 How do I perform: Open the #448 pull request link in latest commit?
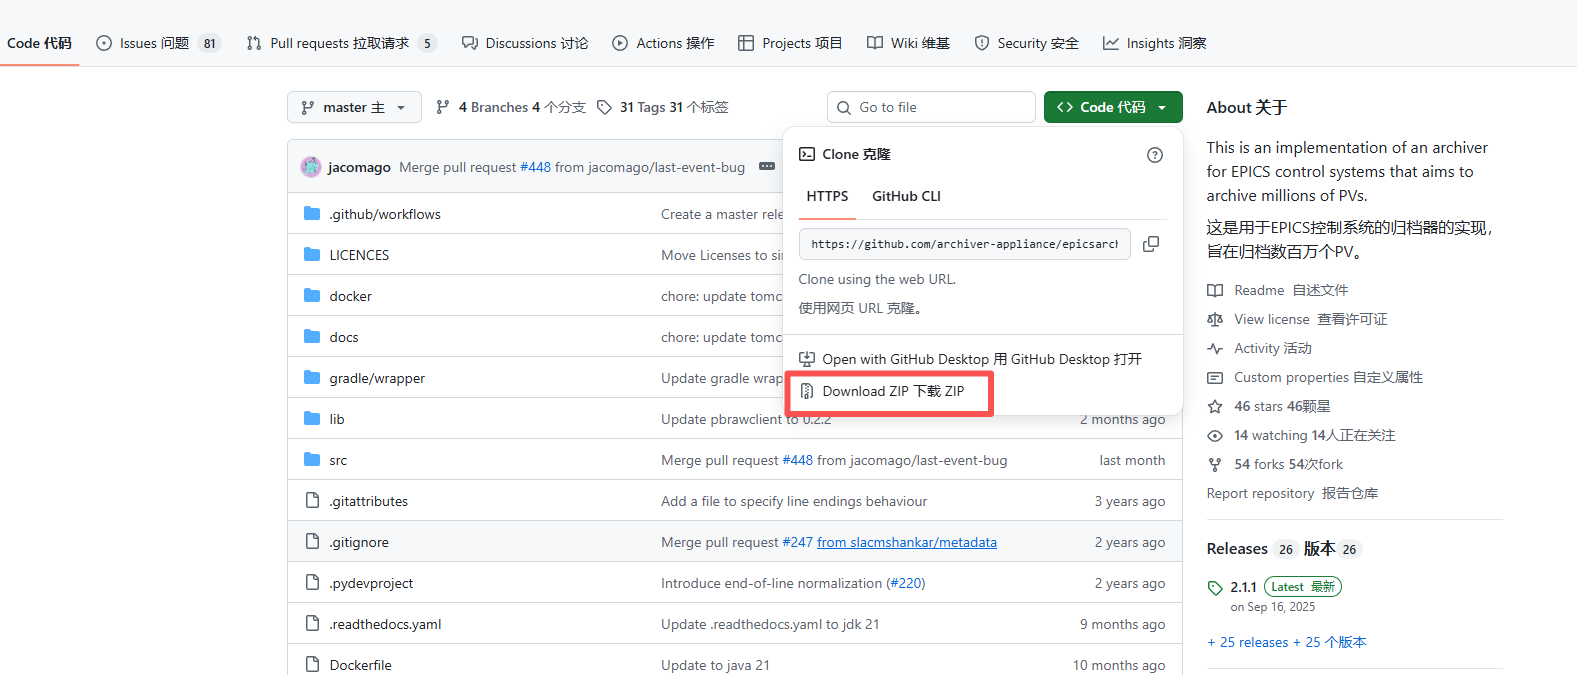point(535,167)
